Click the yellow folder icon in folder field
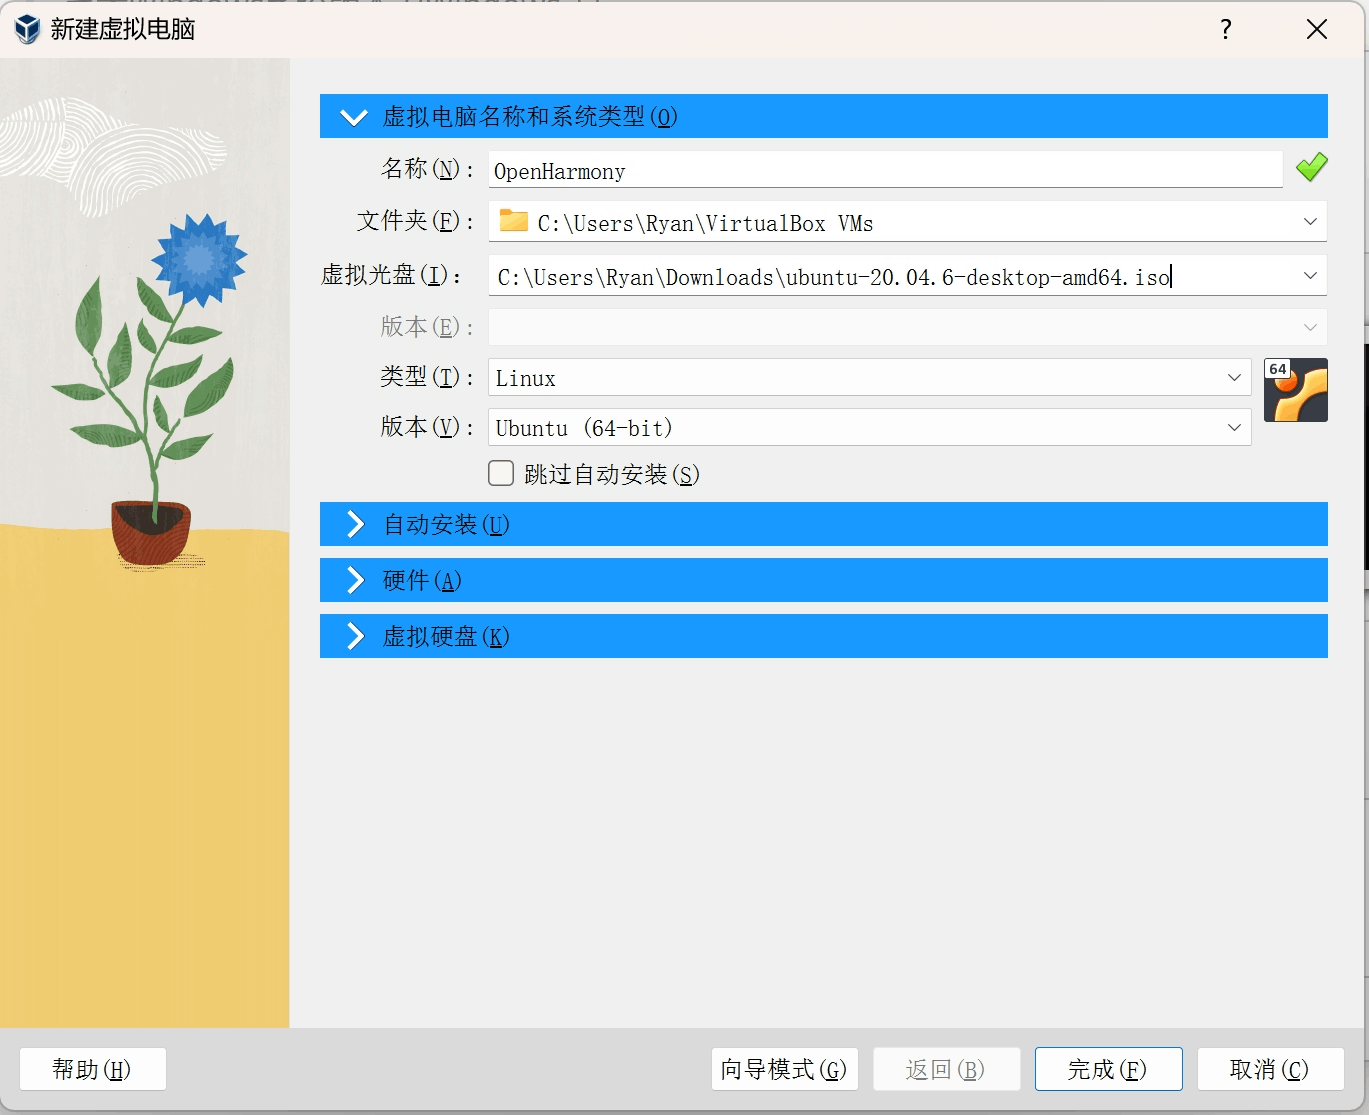This screenshot has width=1369, height=1115. 514,220
